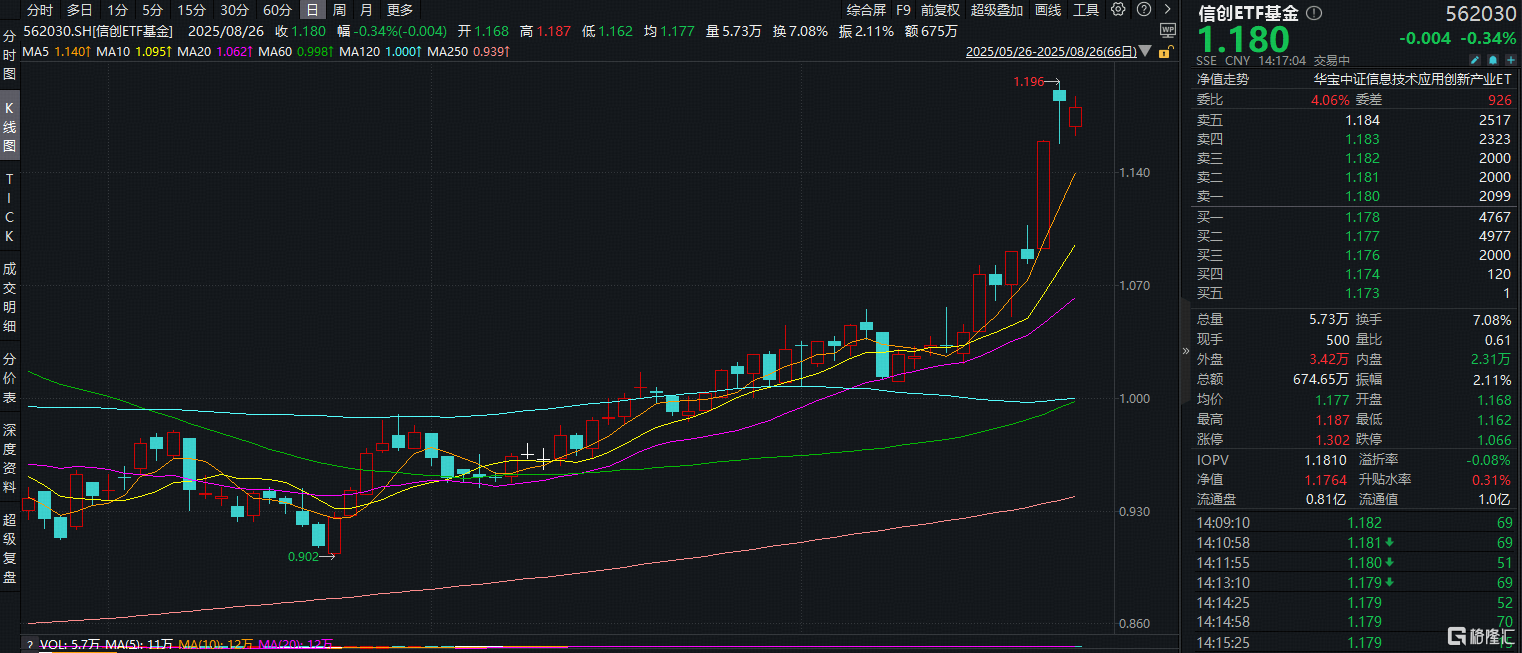Select the 60分 period tab

[x=277, y=10]
